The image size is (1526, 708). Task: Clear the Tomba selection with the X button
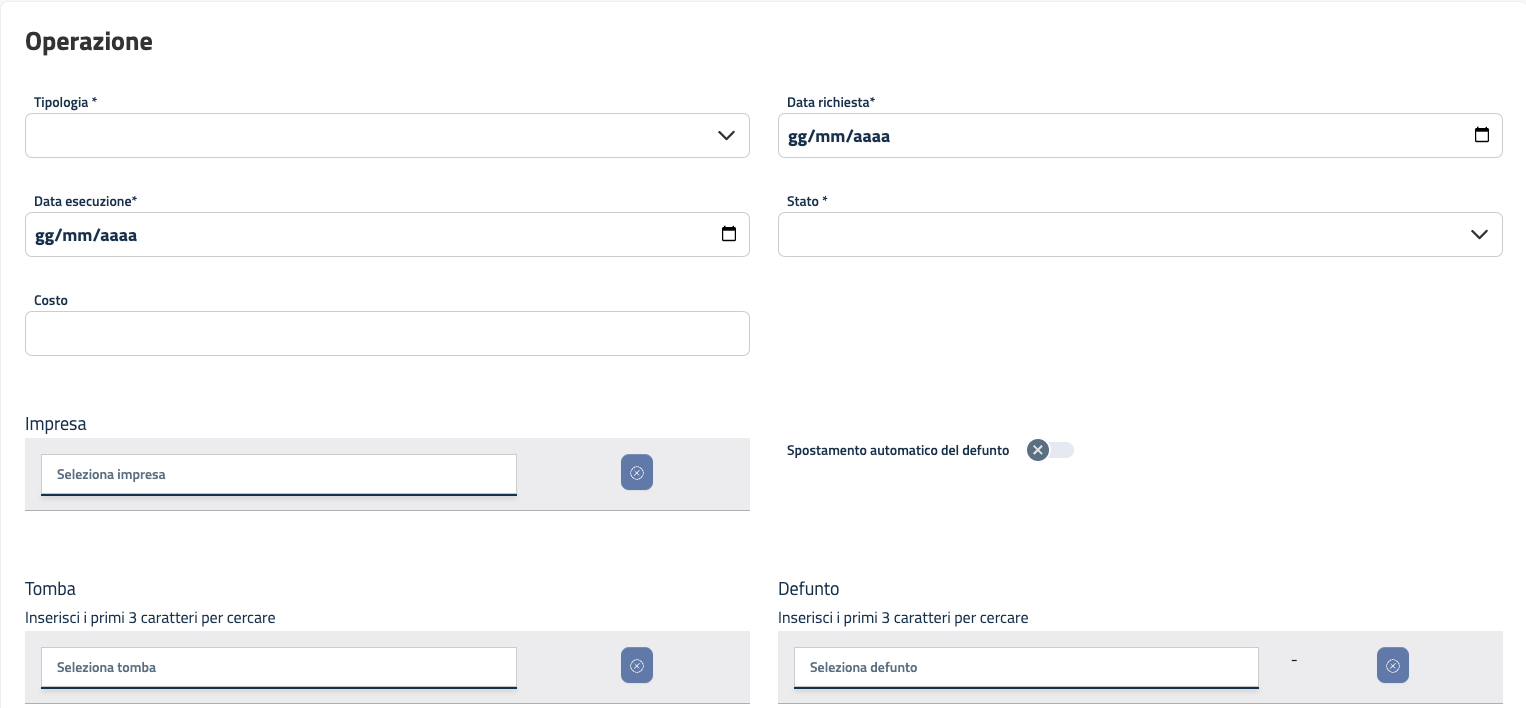pos(637,666)
